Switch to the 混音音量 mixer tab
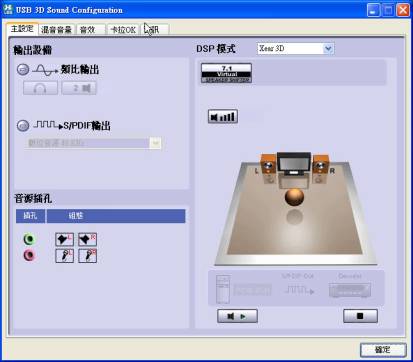 pyautogui.click(x=57, y=30)
